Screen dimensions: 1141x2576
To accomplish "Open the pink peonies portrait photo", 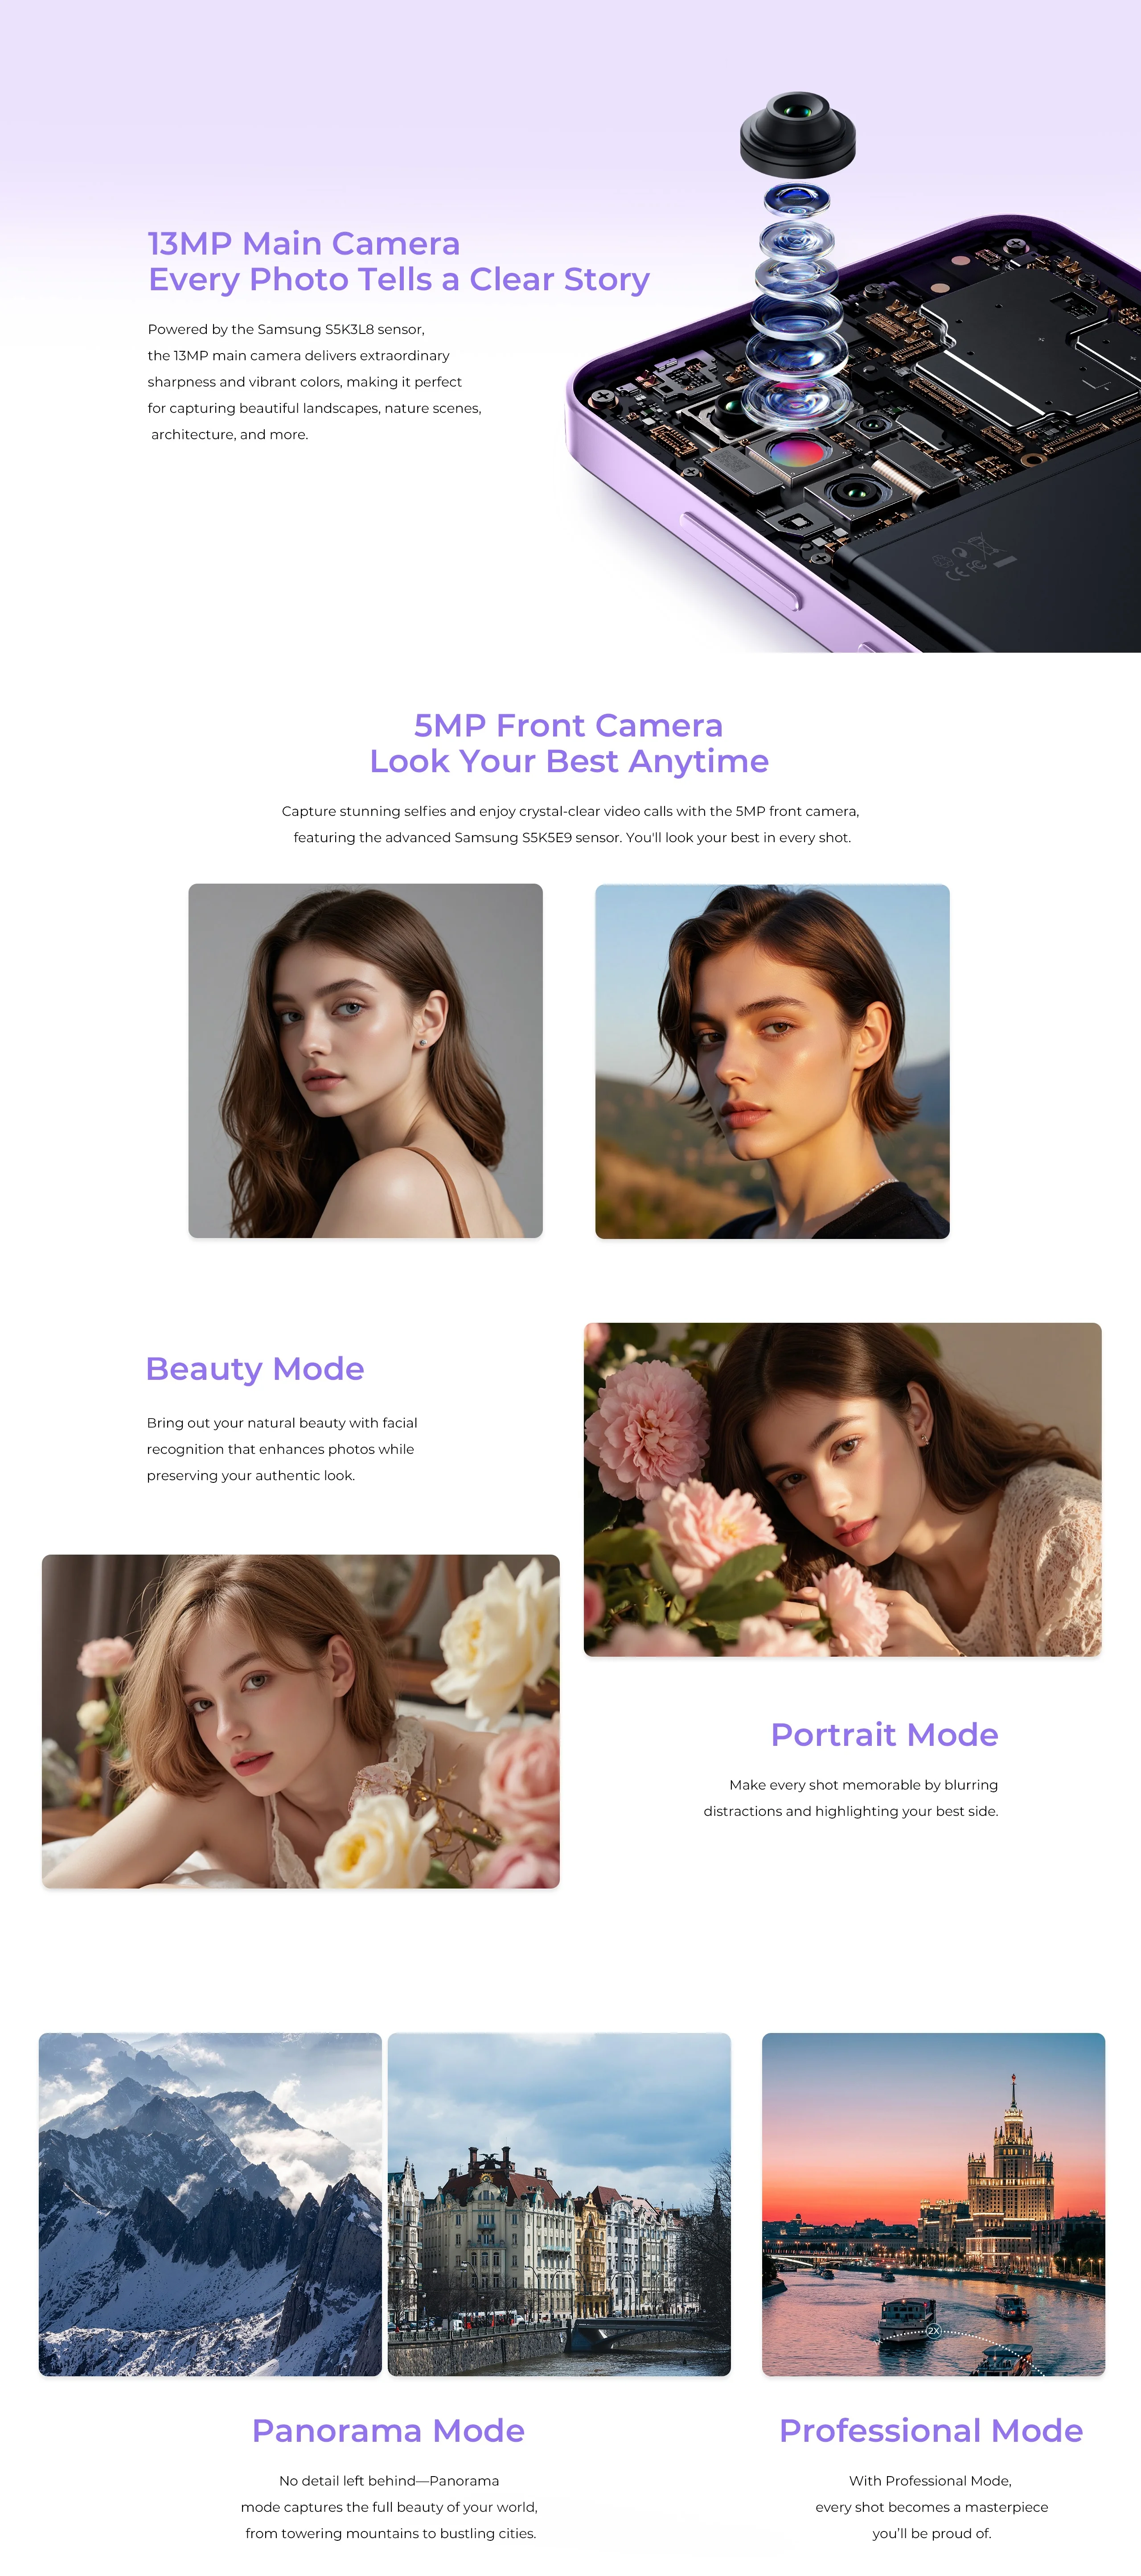I will pos(842,1489).
